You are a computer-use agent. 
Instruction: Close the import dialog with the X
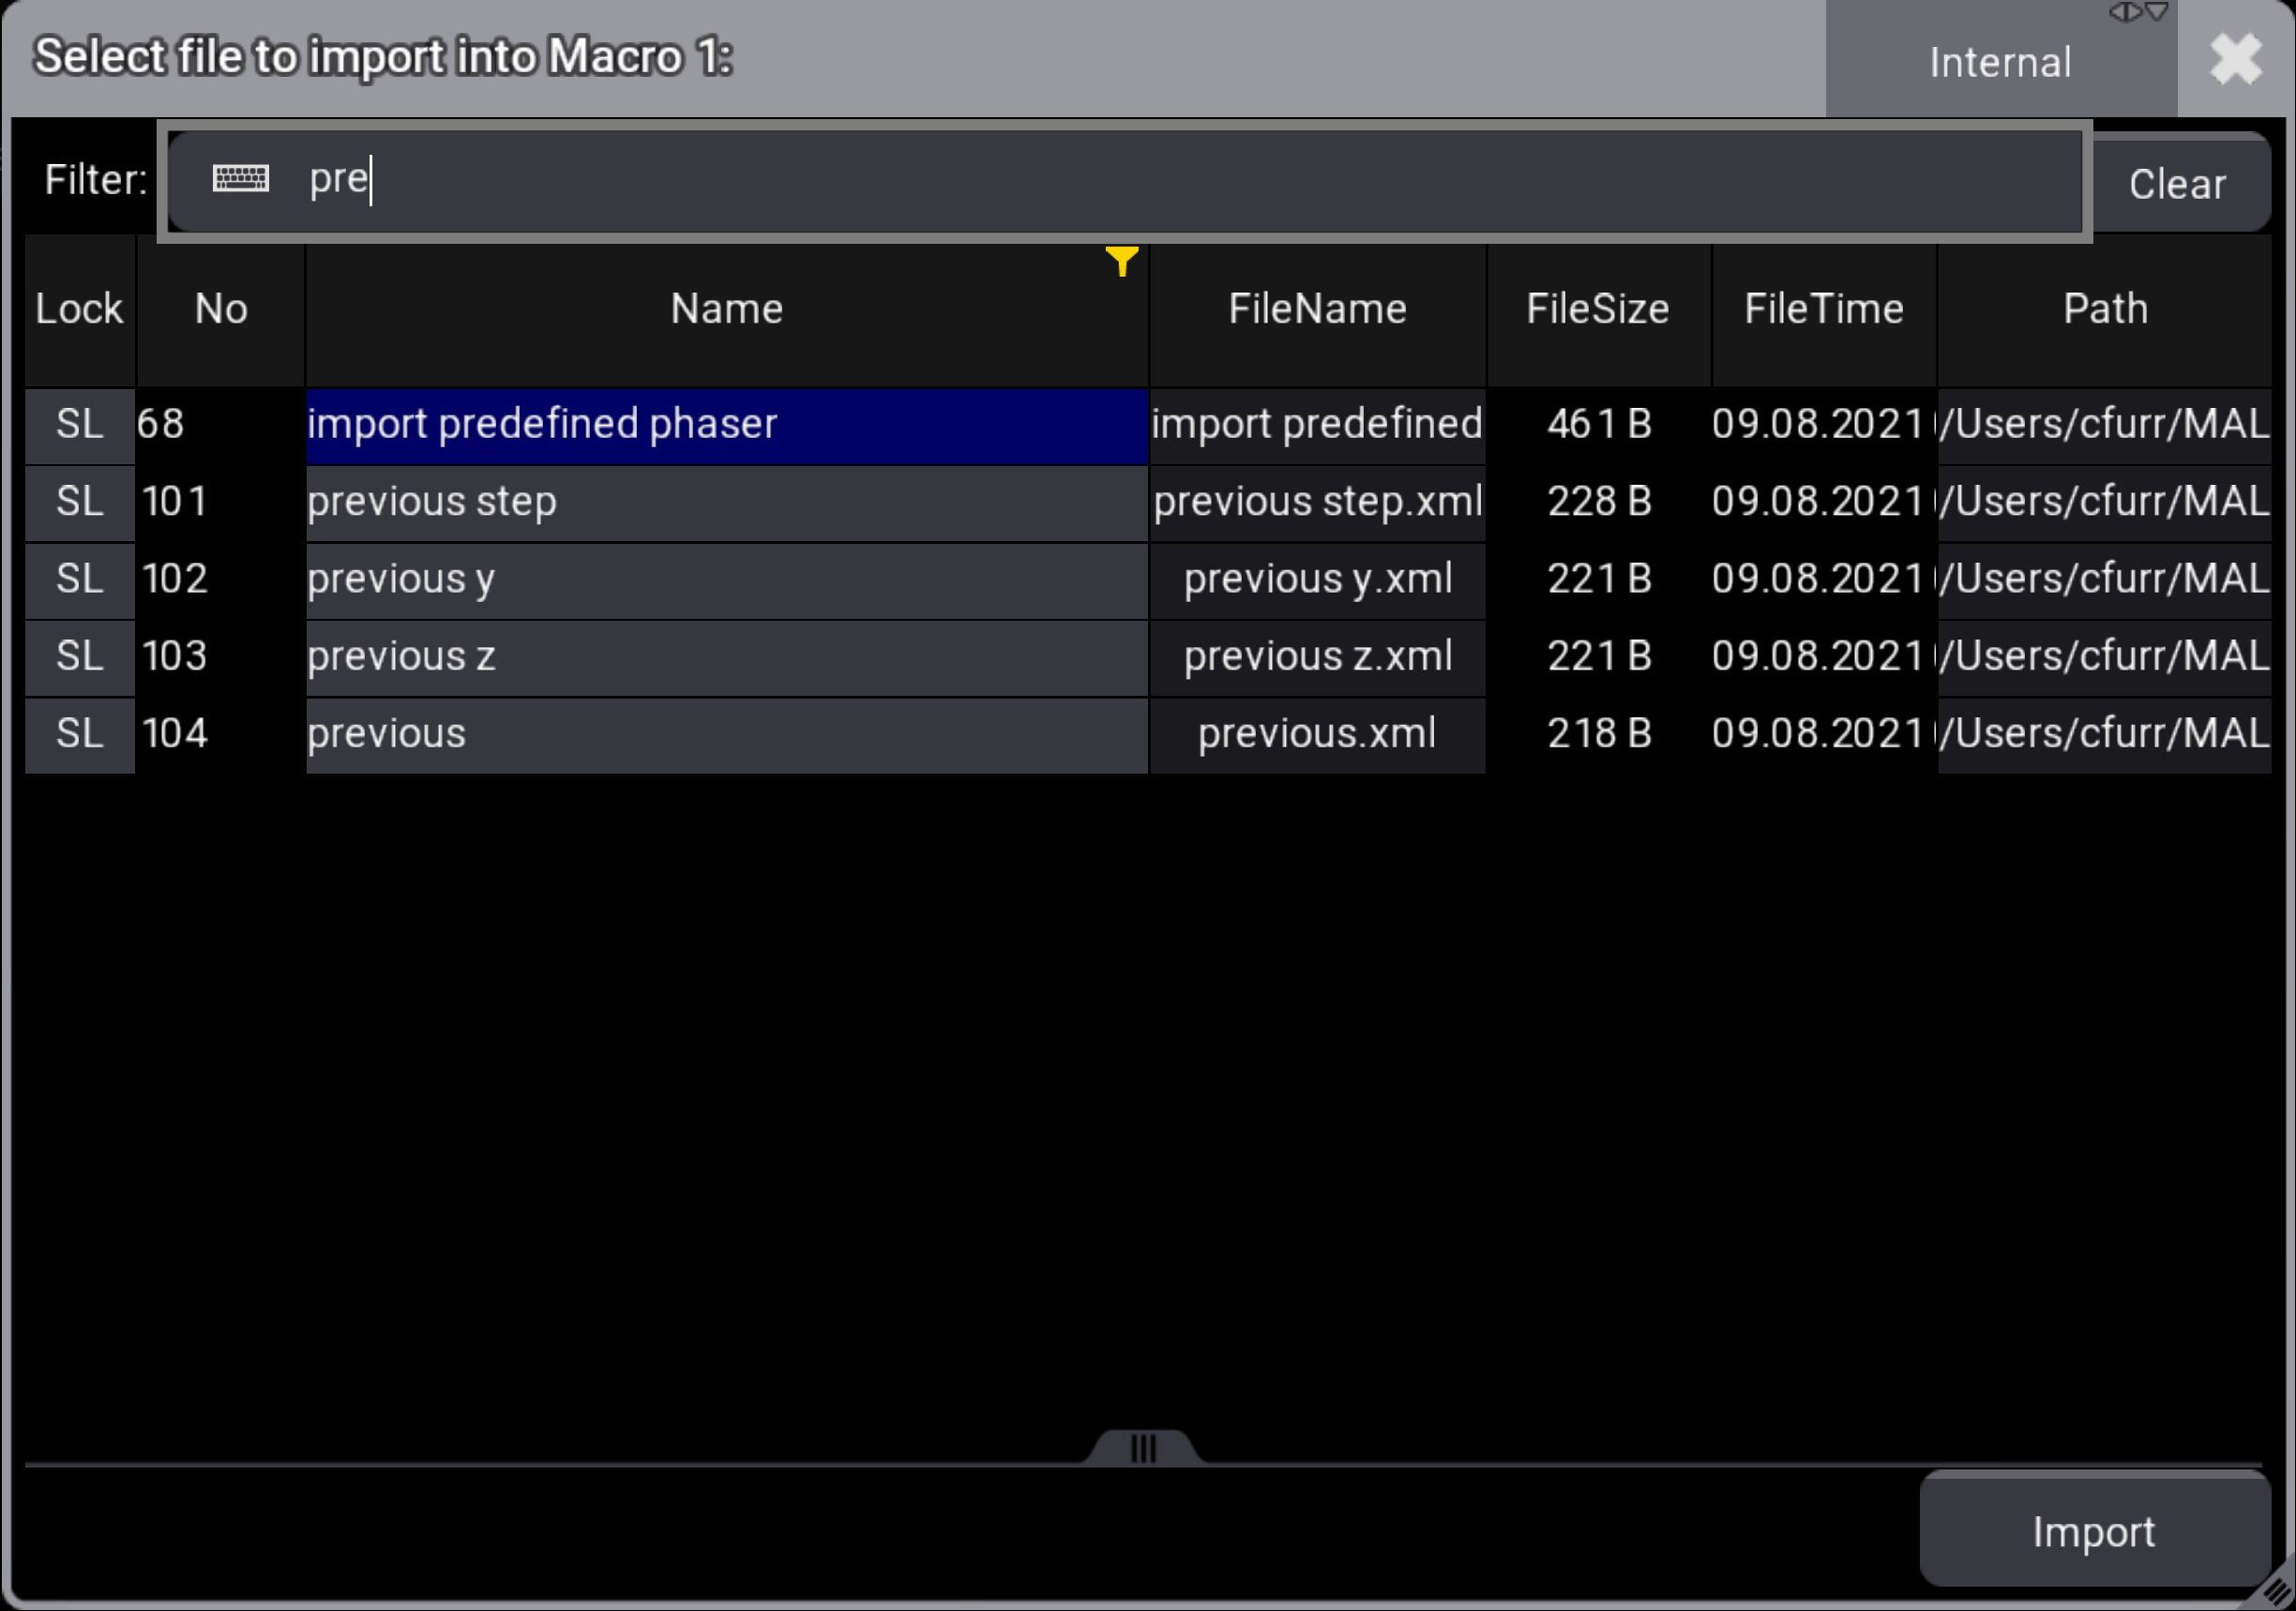pos(2236,59)
